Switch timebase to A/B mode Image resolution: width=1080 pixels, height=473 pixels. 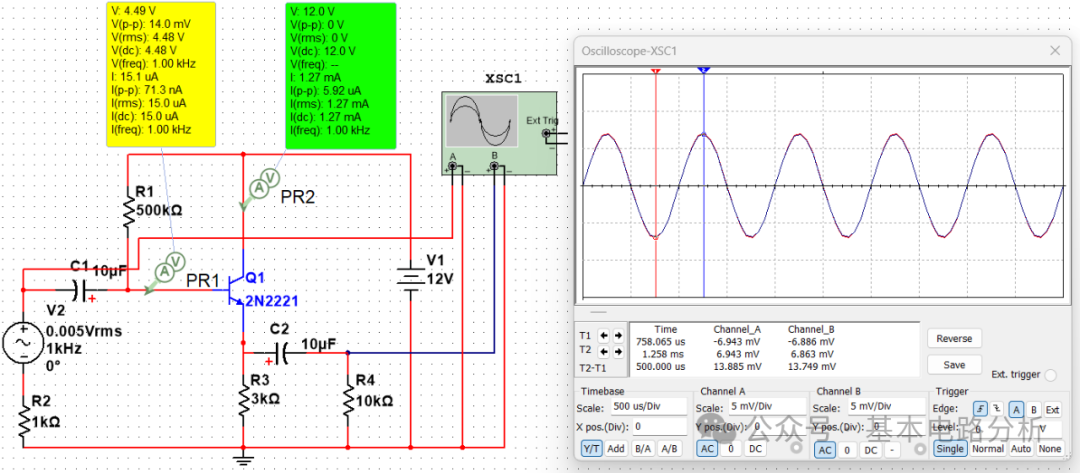(x=668, y=448)
